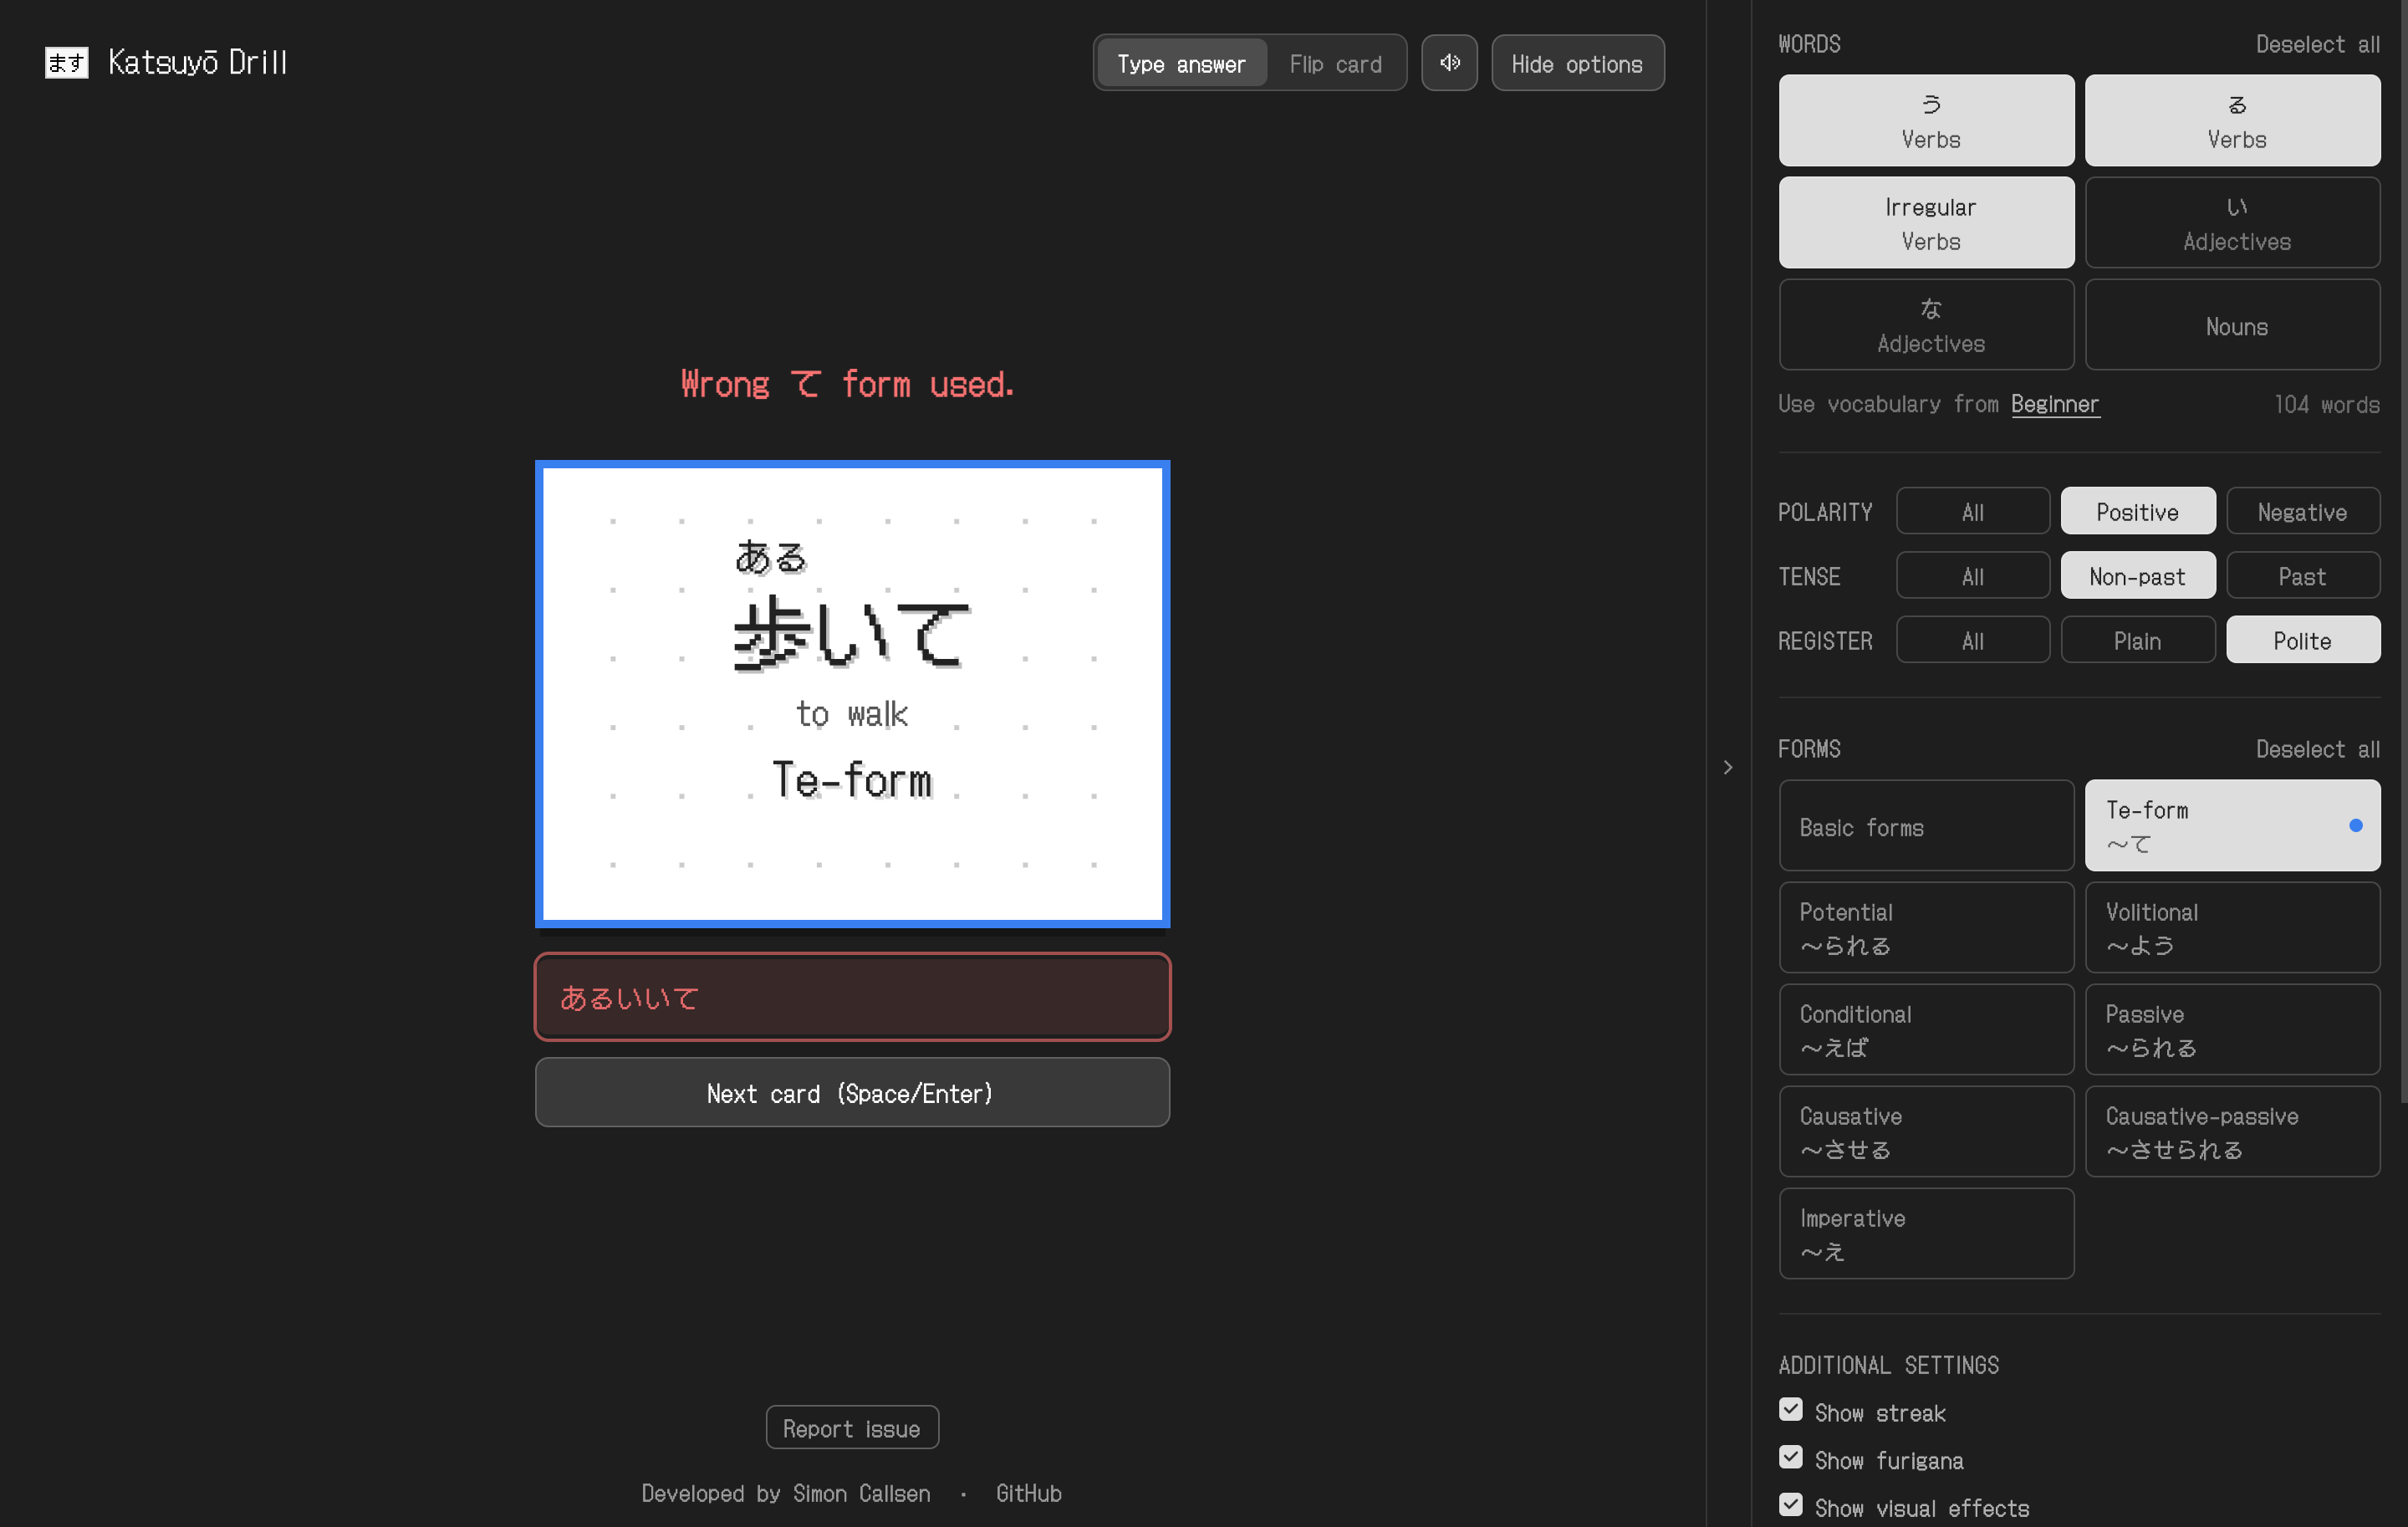This screenshot has width=2408, height=1527.
Task: Toggle the Irregular Verbs word category
Action: click(1926, 223)
